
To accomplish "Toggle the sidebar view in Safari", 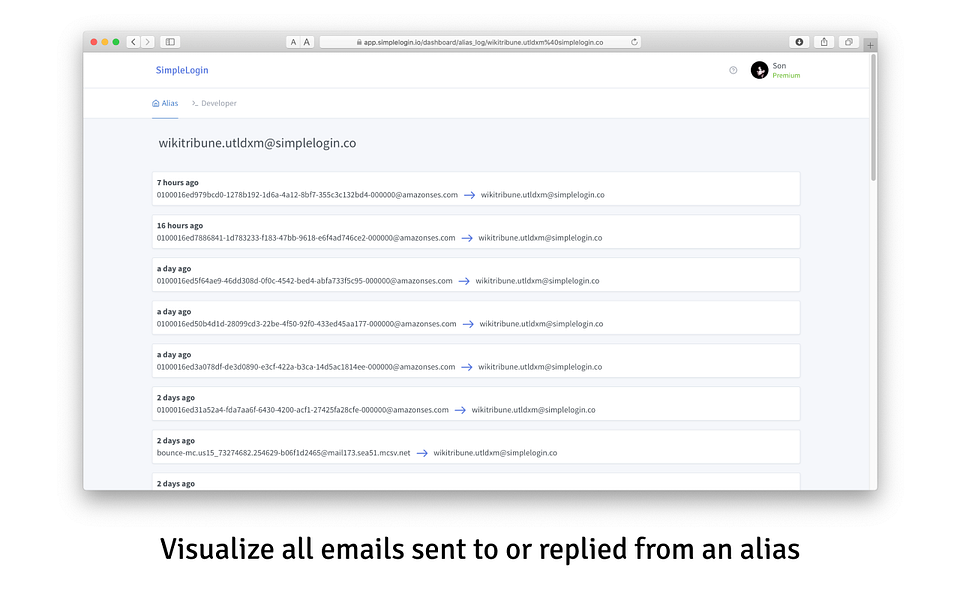I will 170,42.
